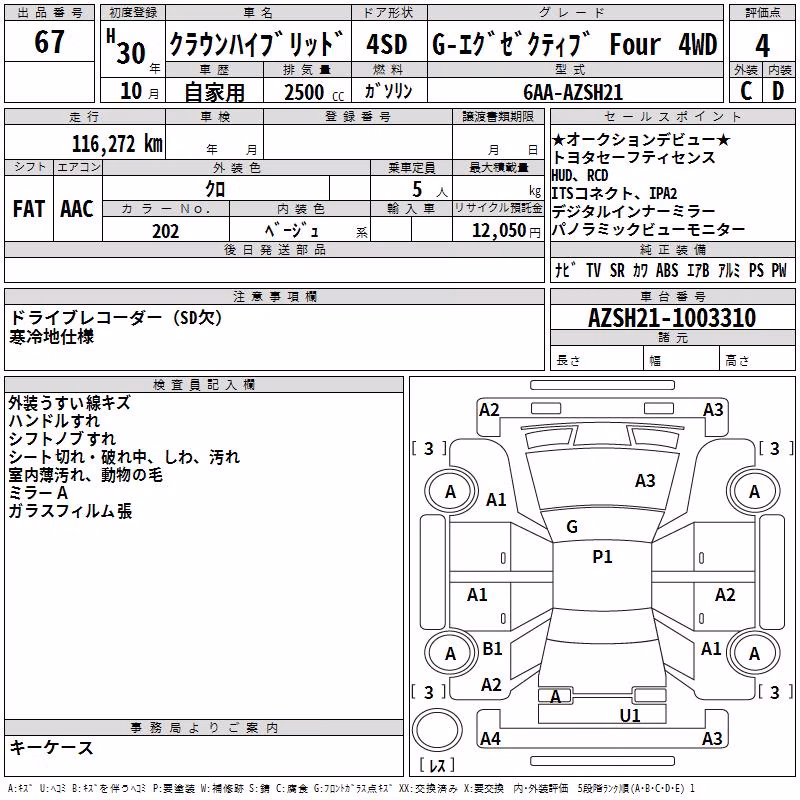The height and width of the screenshot is (800, 800).
Task: Select the overall evaluation score 4
Action: [x=762, y=46]
